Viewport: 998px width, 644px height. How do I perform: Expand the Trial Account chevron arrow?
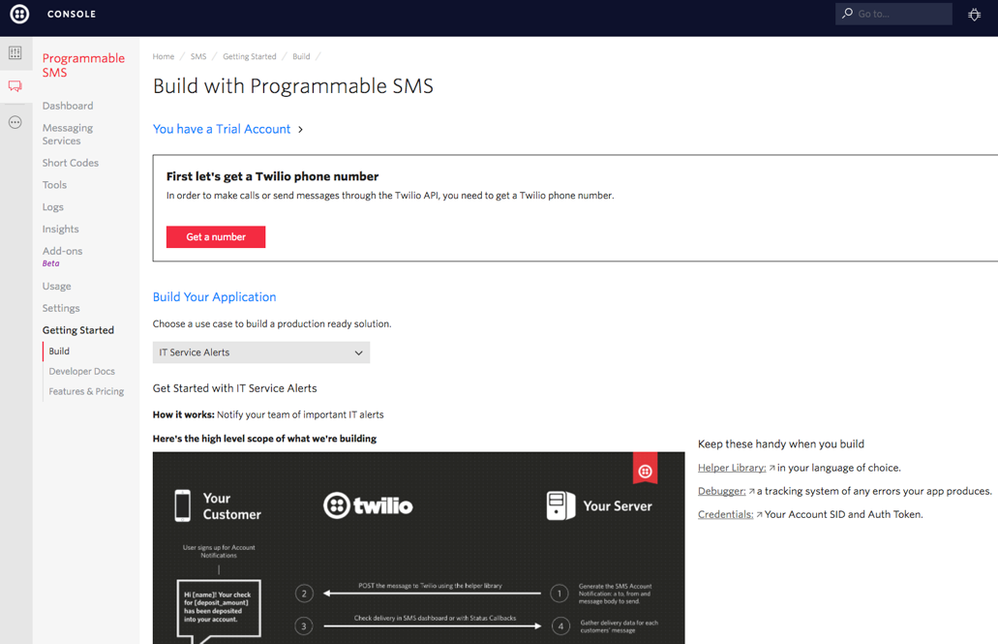300,129
